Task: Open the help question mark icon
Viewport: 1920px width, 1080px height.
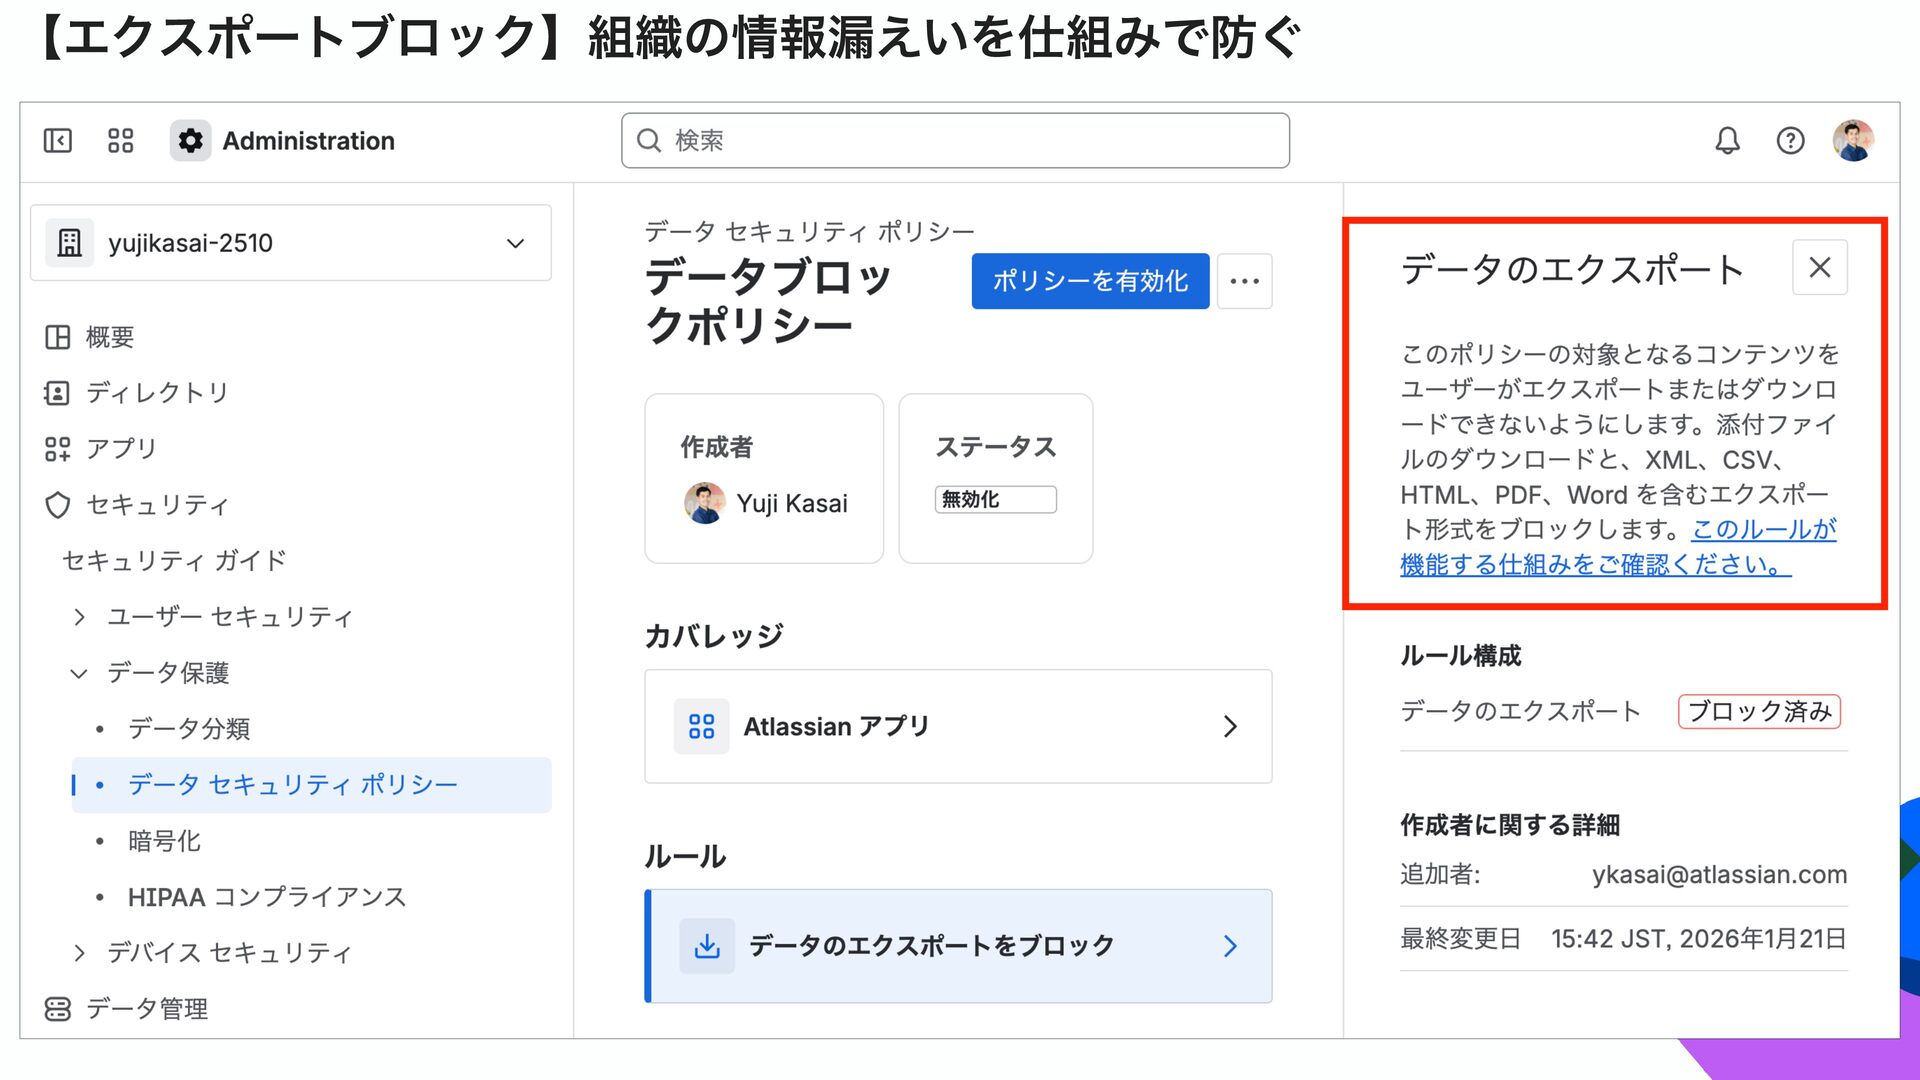Action: [1790, 140]
